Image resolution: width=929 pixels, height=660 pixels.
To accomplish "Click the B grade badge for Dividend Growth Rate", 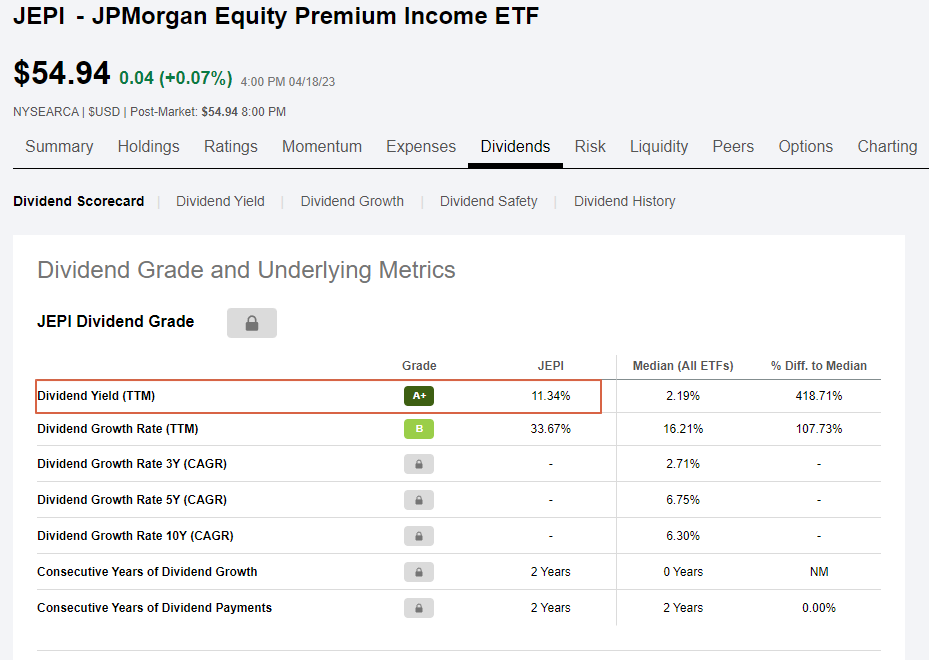I will tap(419, 429).
